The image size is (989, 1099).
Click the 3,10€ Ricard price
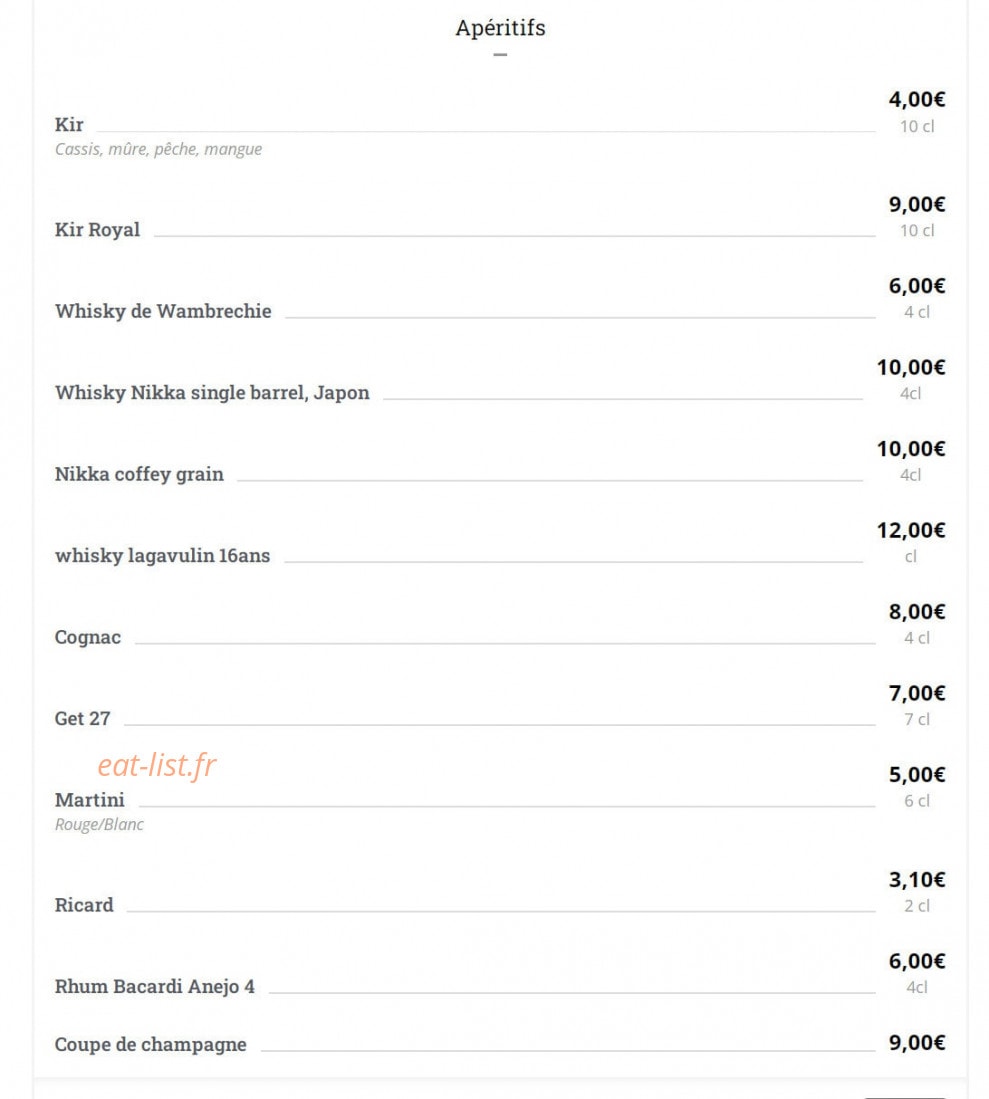click(x=917, y=880)
